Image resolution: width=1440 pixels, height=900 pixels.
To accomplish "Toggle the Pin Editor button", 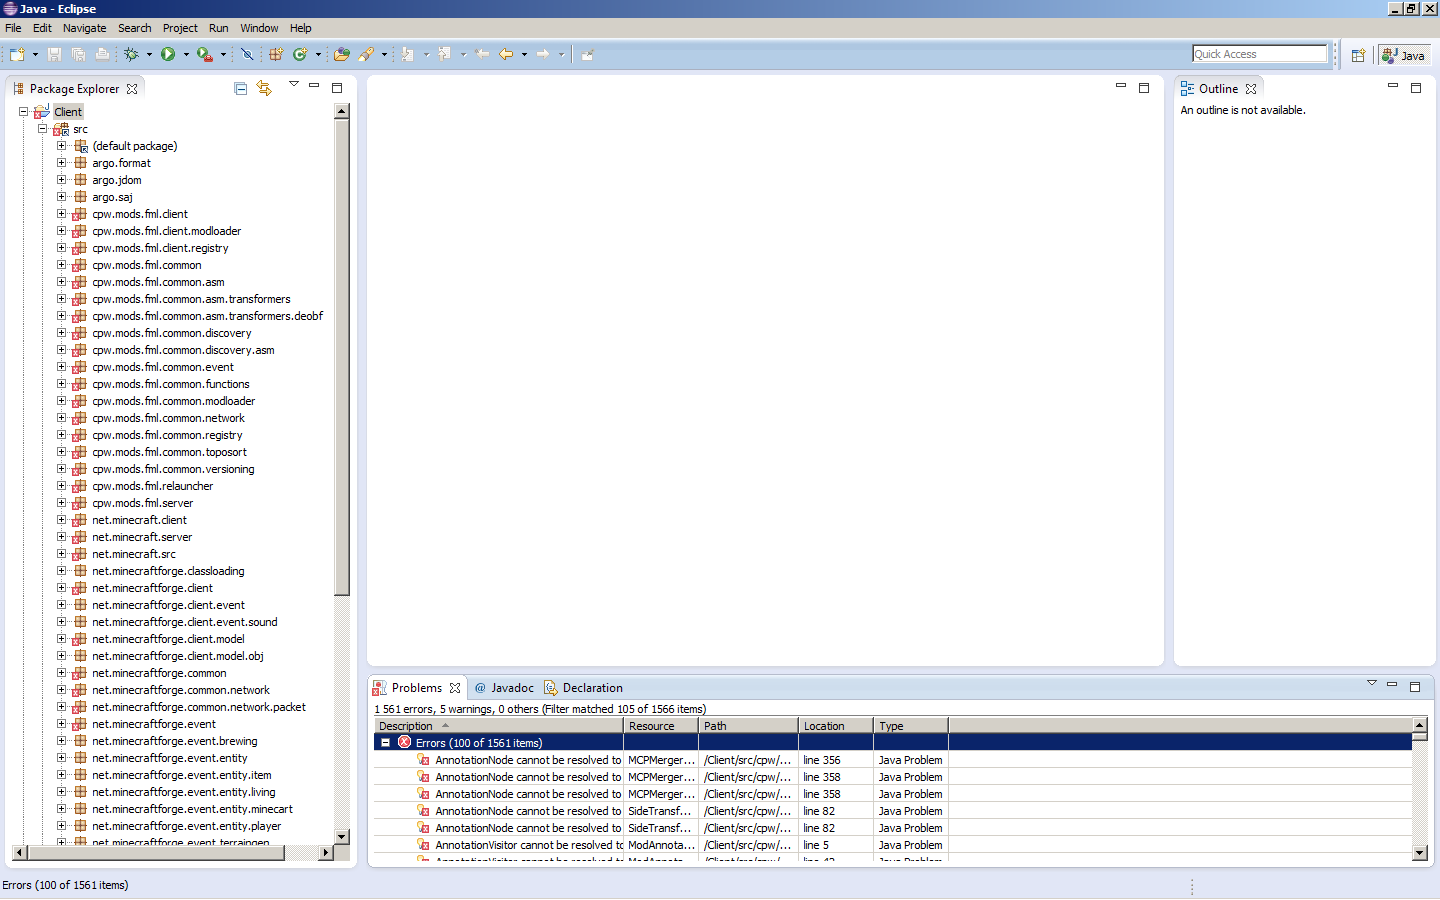I will pyautogui.click(x=588, y=55).
